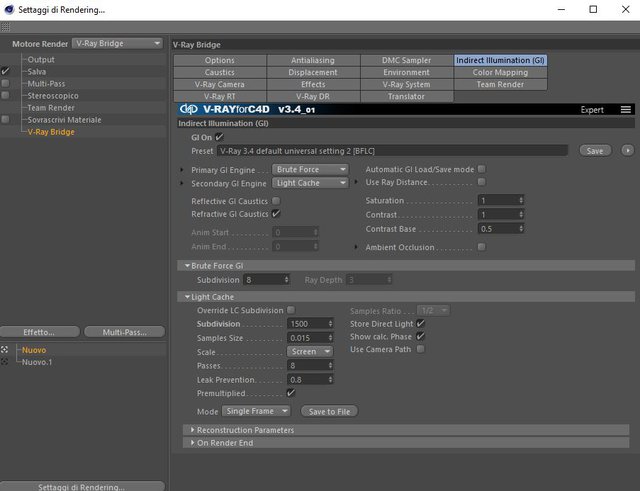The image size is (640, 491).
Task: Open the Primary GI Engine dropdown
Action: point(310,169)
